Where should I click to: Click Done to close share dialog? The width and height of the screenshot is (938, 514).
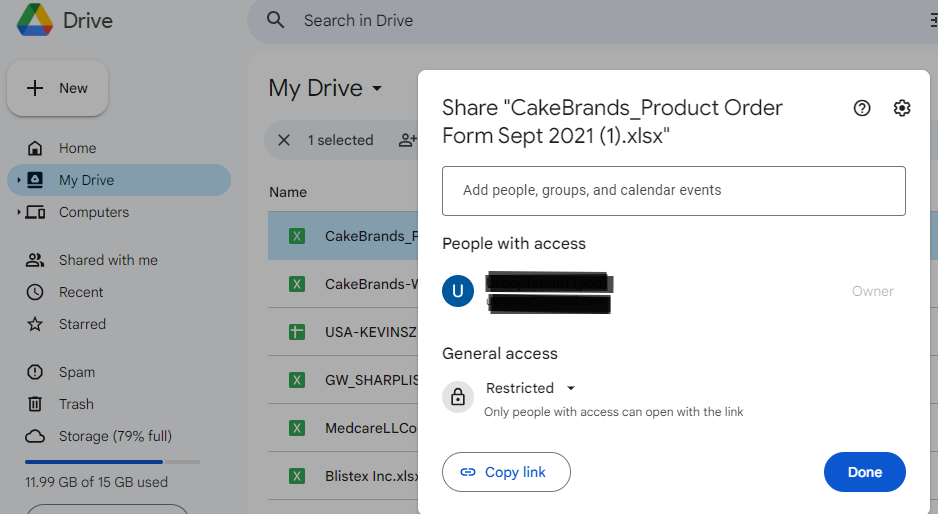864,472
